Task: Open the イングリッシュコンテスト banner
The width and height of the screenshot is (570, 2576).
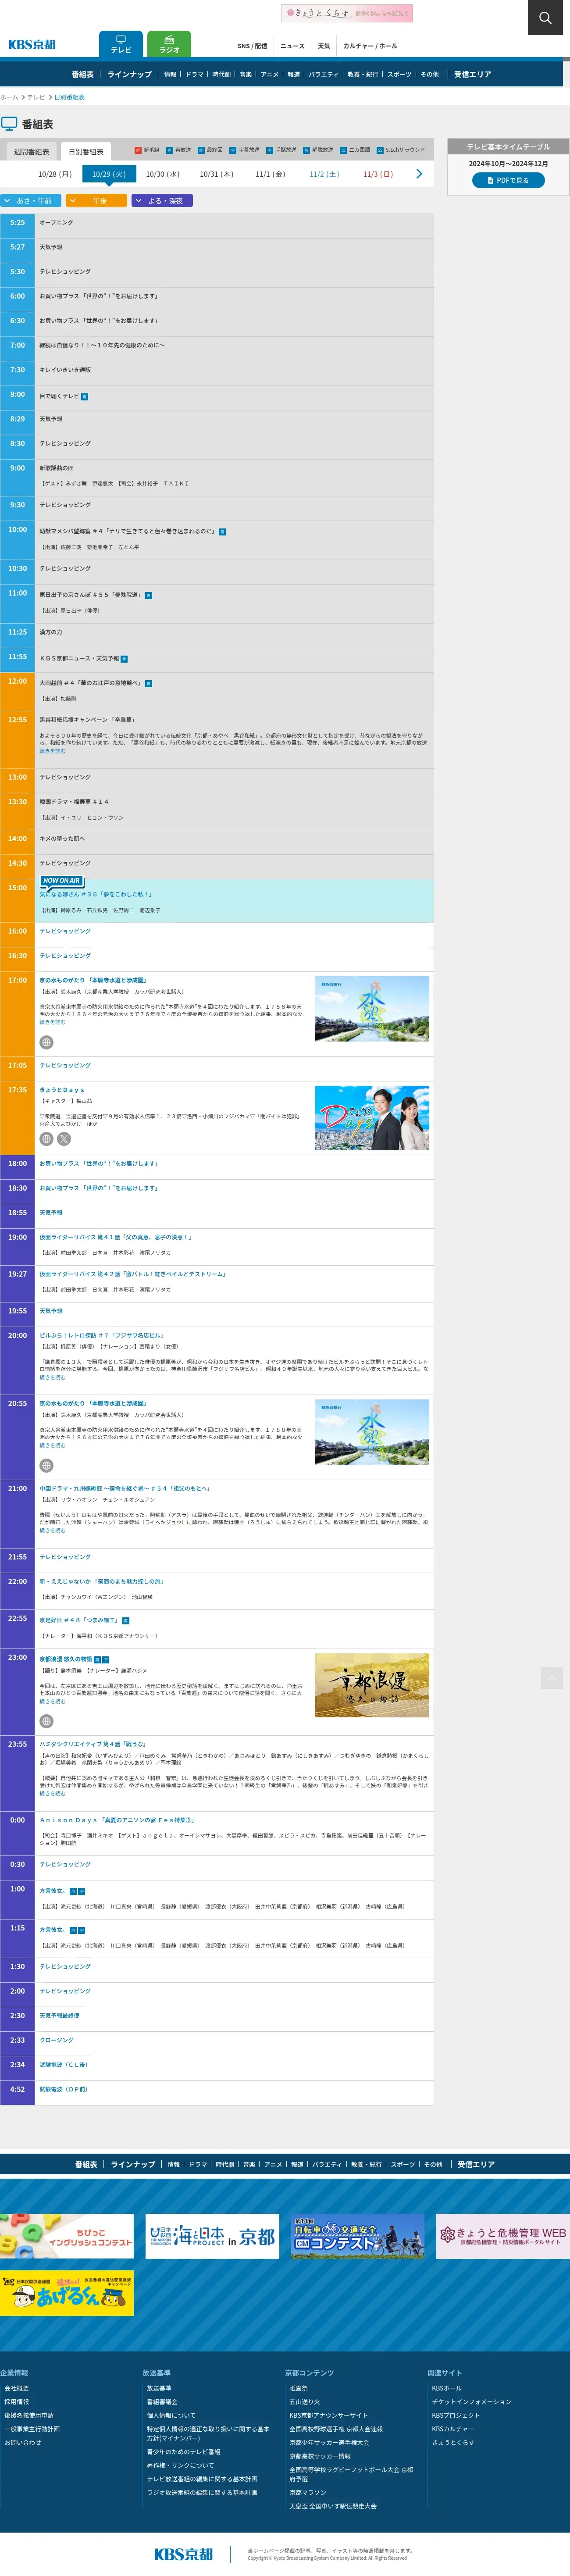Action: (x=67, y=2236)
